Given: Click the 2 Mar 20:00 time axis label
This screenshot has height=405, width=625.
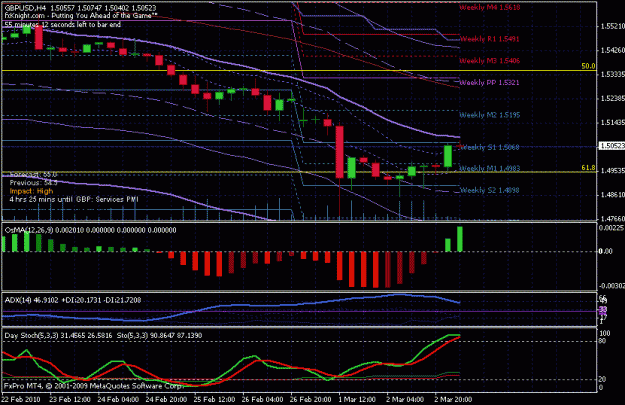Looking at the screenshot, I should pyautogui.click(x=453, y=399).
